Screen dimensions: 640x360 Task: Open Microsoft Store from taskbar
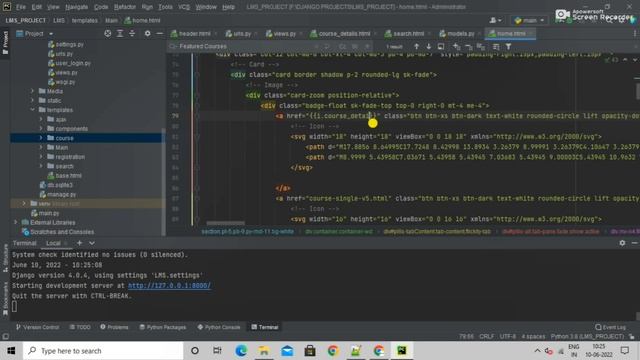pos(310,351)
